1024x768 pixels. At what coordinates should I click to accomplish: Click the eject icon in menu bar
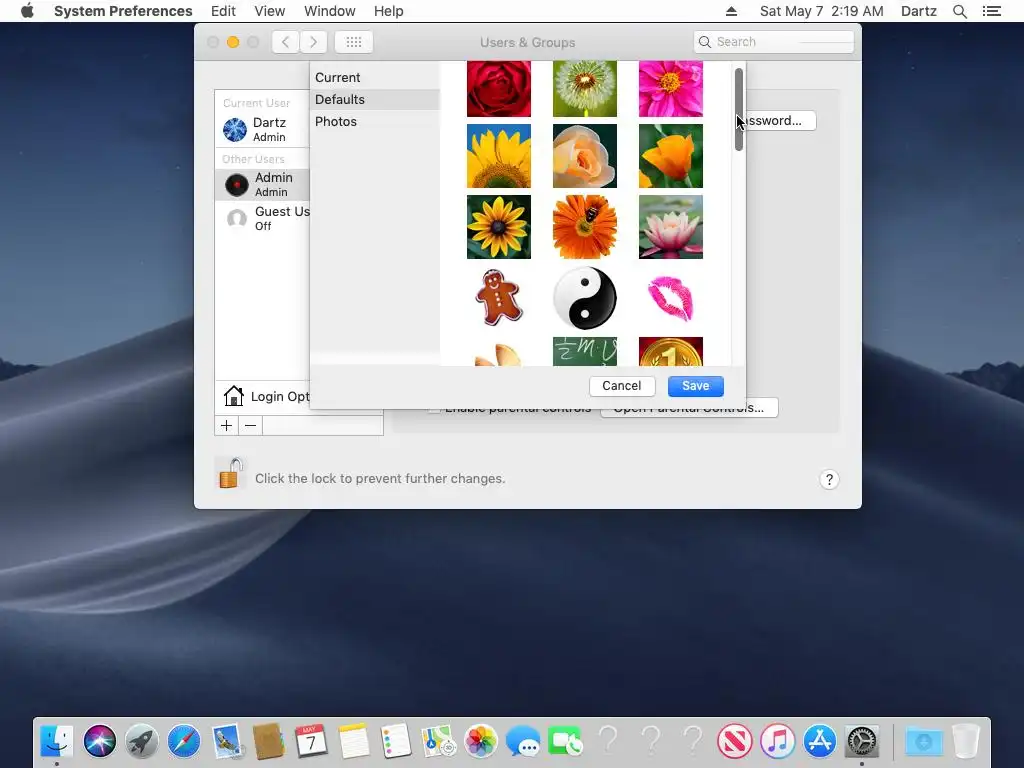731,11
